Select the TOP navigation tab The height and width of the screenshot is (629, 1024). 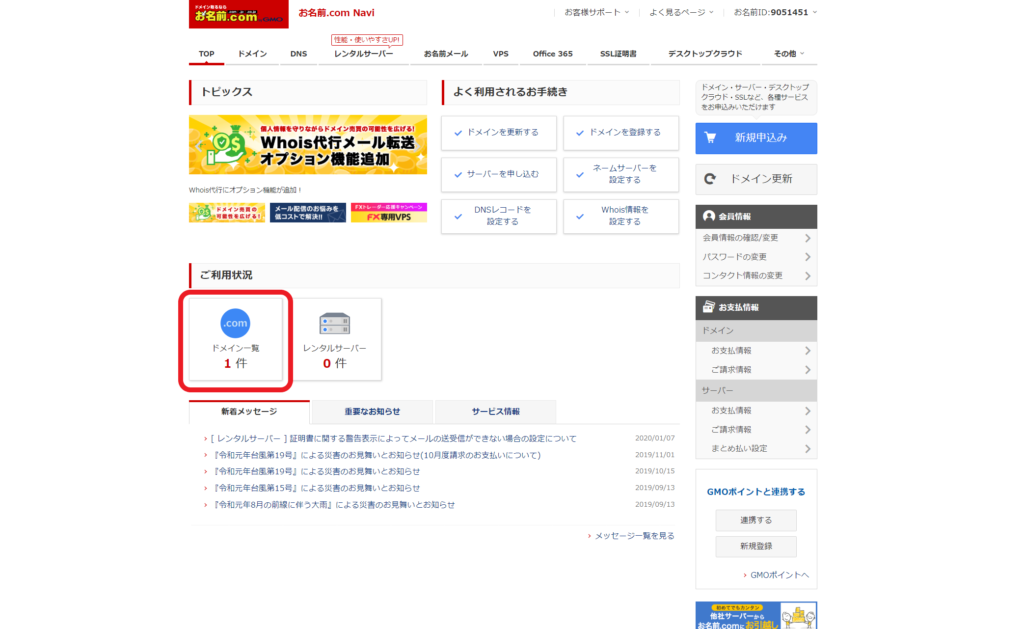point(206,54)
